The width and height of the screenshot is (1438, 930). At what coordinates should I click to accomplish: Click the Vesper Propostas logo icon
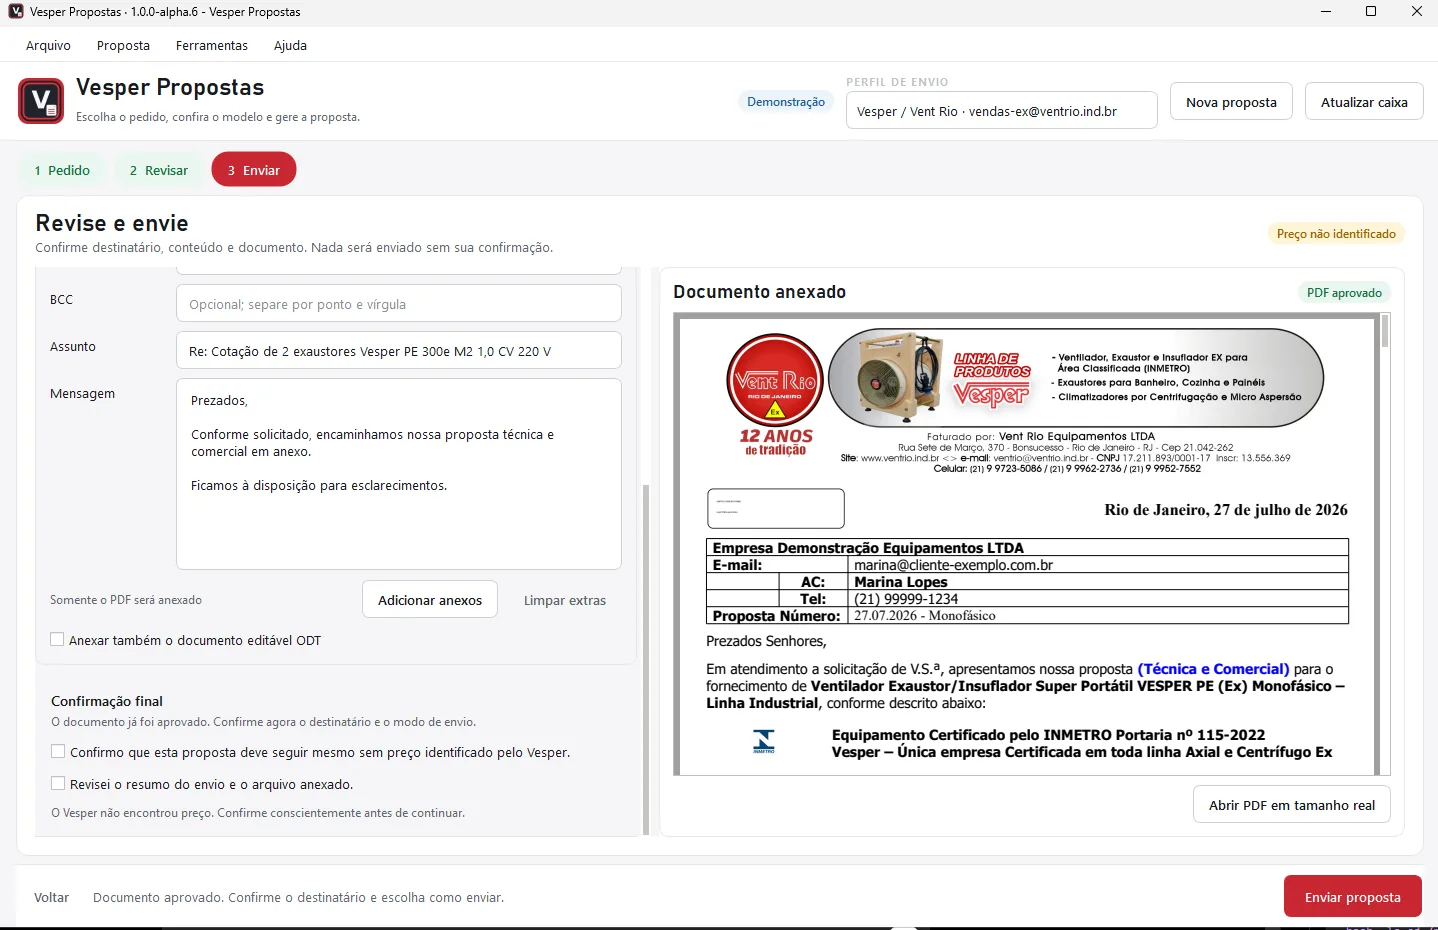[41, 101]
